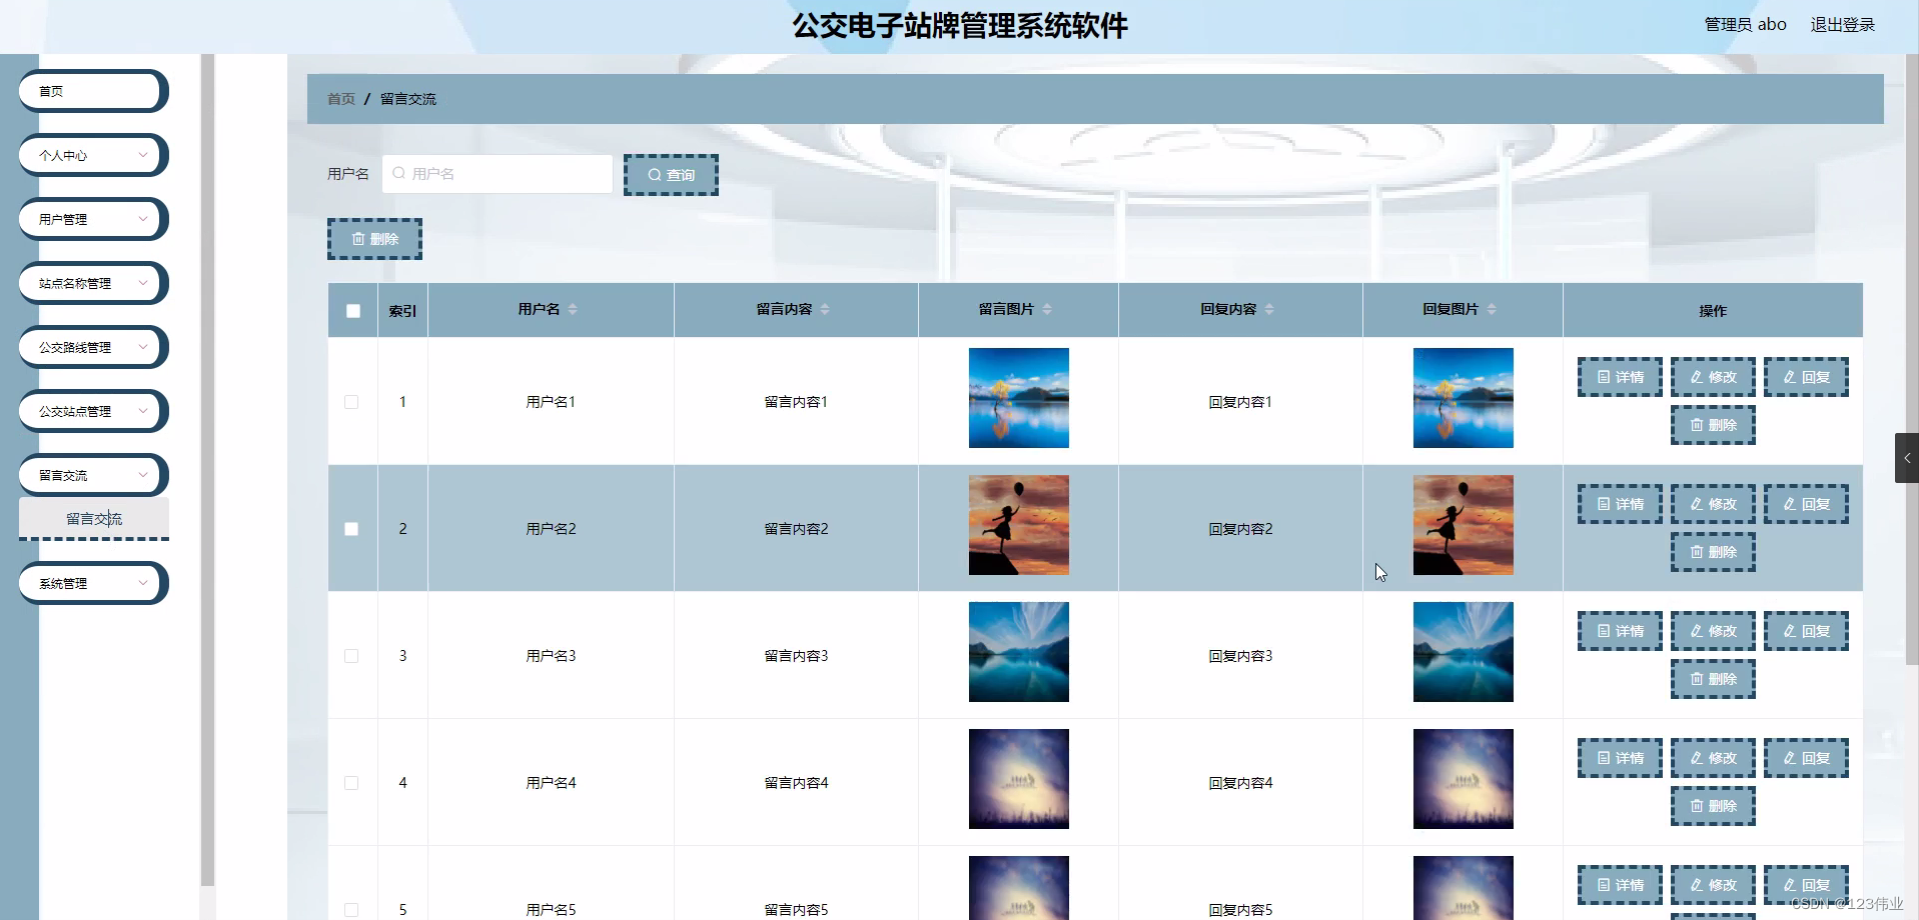Select 留言交流 submenu item in sidebar
The width and height of the screenshot is (1919, 920).
pyautogui.click(x=93, y=518)
